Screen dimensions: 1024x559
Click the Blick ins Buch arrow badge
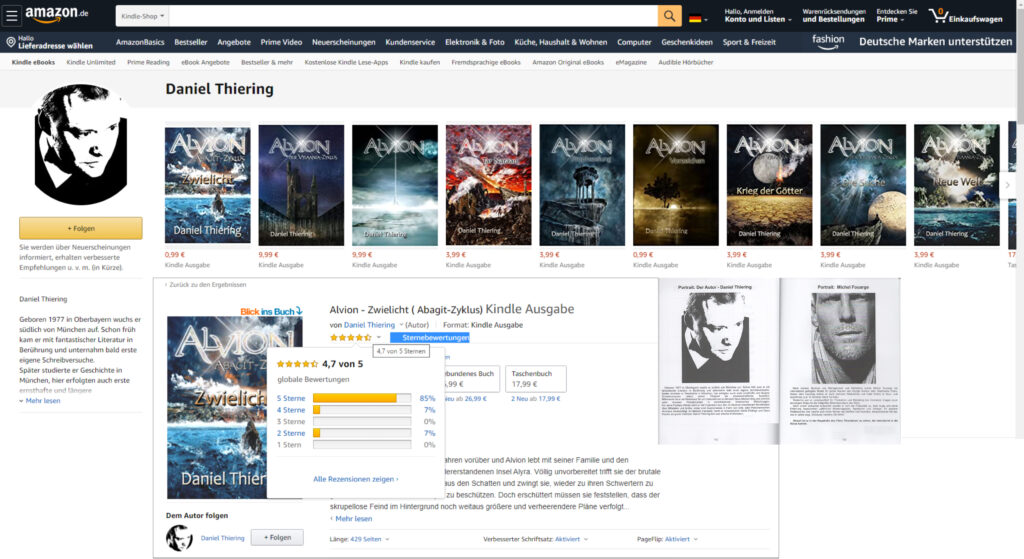271,311
